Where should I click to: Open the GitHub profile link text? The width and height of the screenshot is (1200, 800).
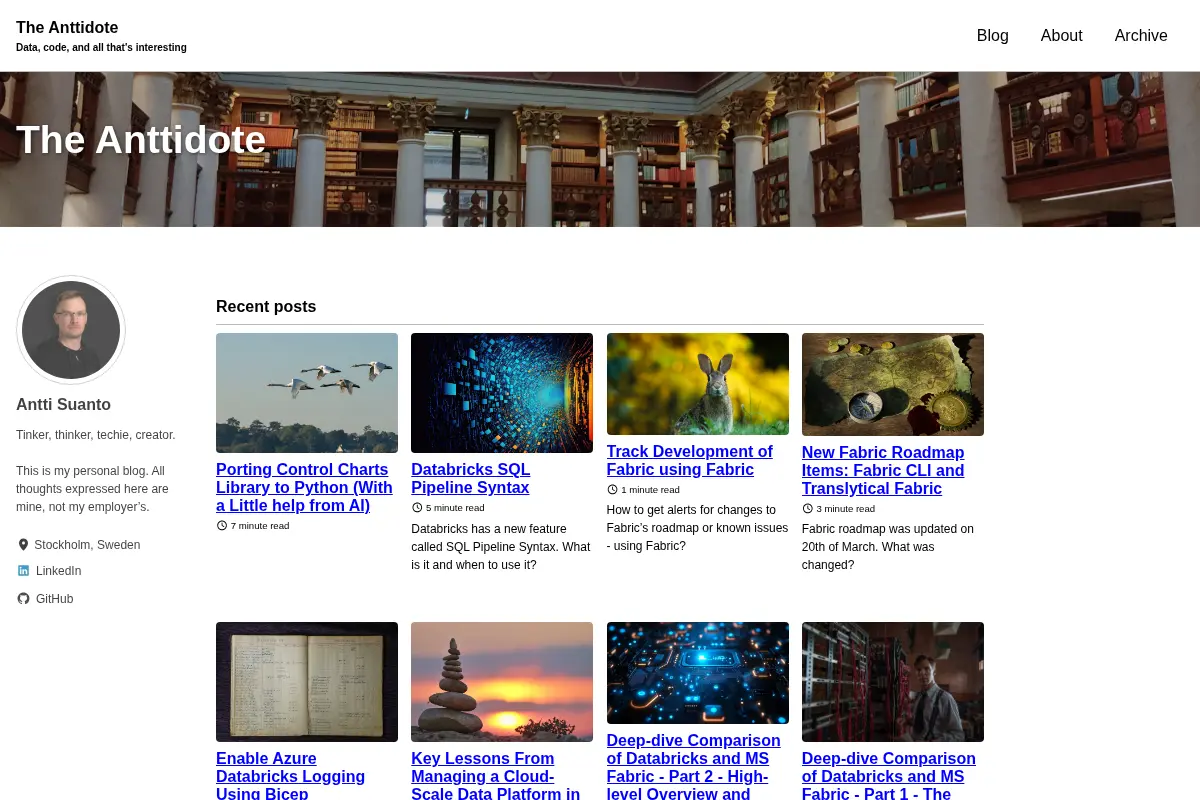[x=54, y=599]
